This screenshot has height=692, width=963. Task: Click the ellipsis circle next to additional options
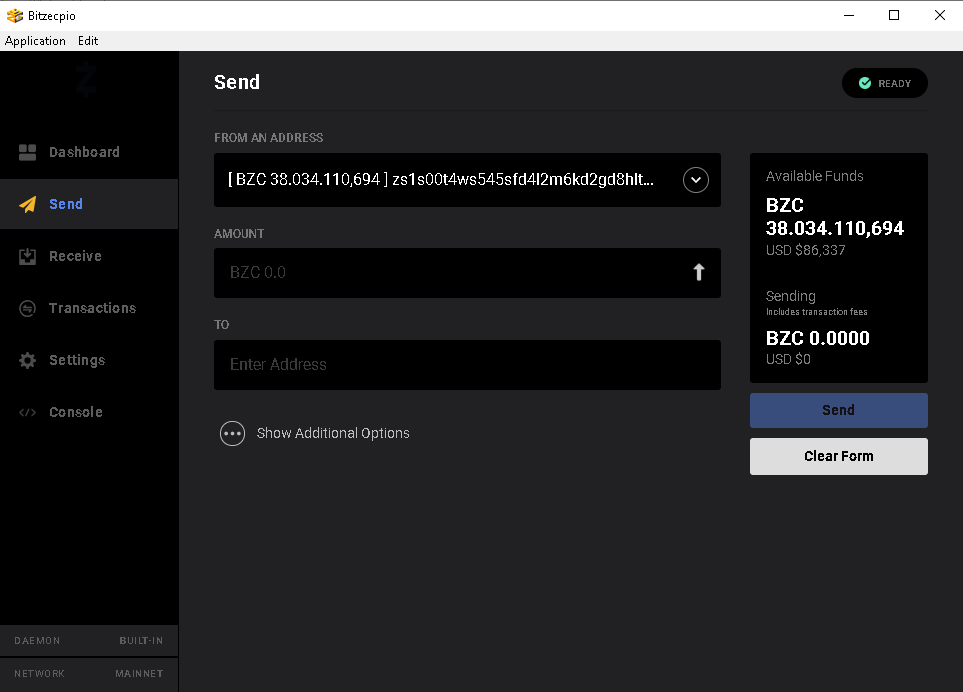(232, 433)
